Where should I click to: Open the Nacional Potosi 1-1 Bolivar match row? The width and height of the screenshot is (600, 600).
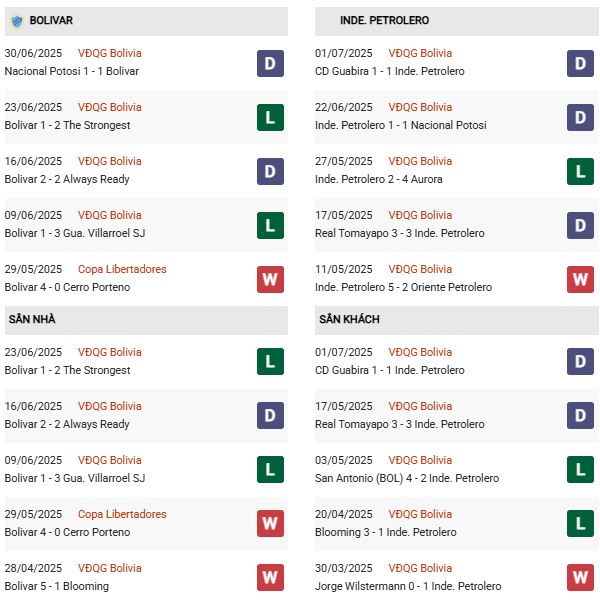pos(72,71)
